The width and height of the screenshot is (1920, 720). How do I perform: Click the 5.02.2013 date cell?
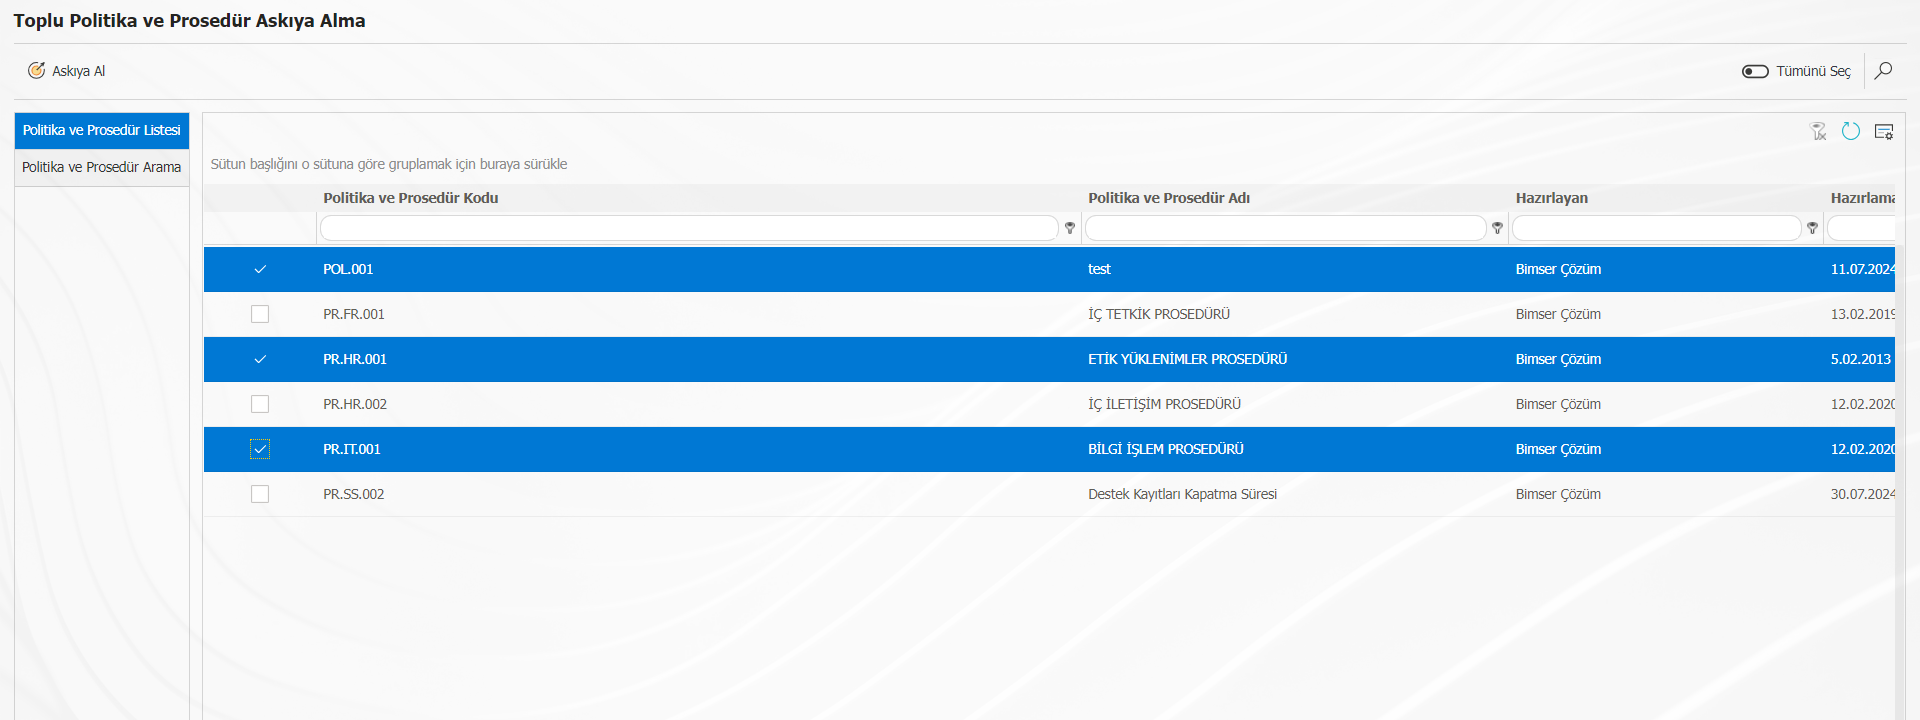pos(1860,359)
